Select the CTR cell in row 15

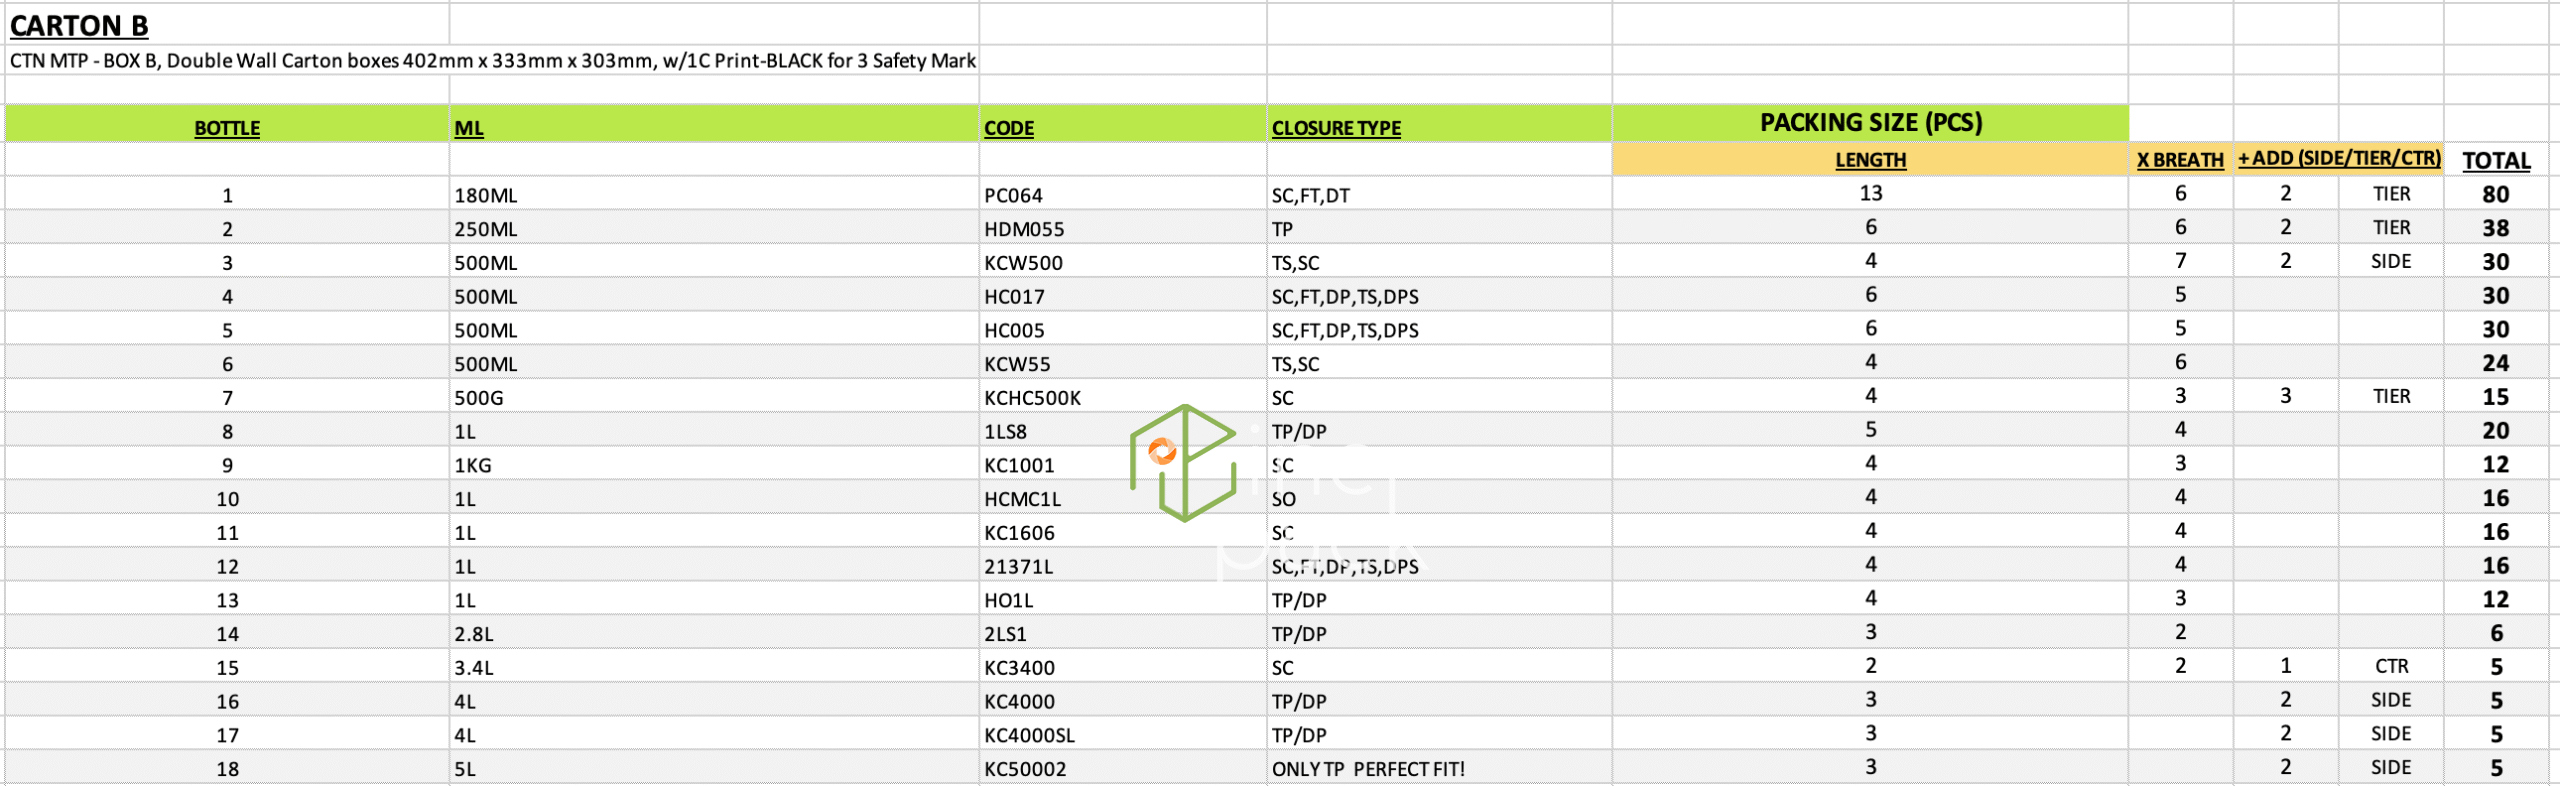(2391, 666)
